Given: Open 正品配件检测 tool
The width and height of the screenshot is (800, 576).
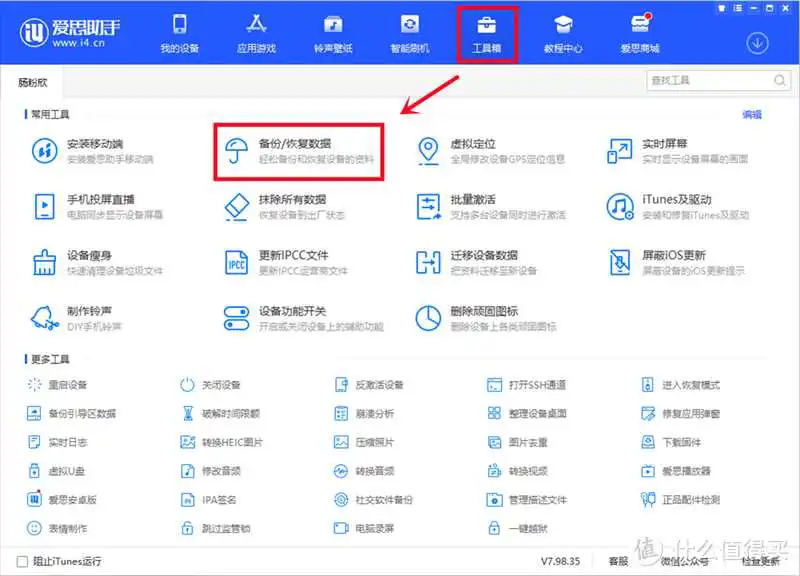Looking at the screenshot, I should click(x=681, y=499).
